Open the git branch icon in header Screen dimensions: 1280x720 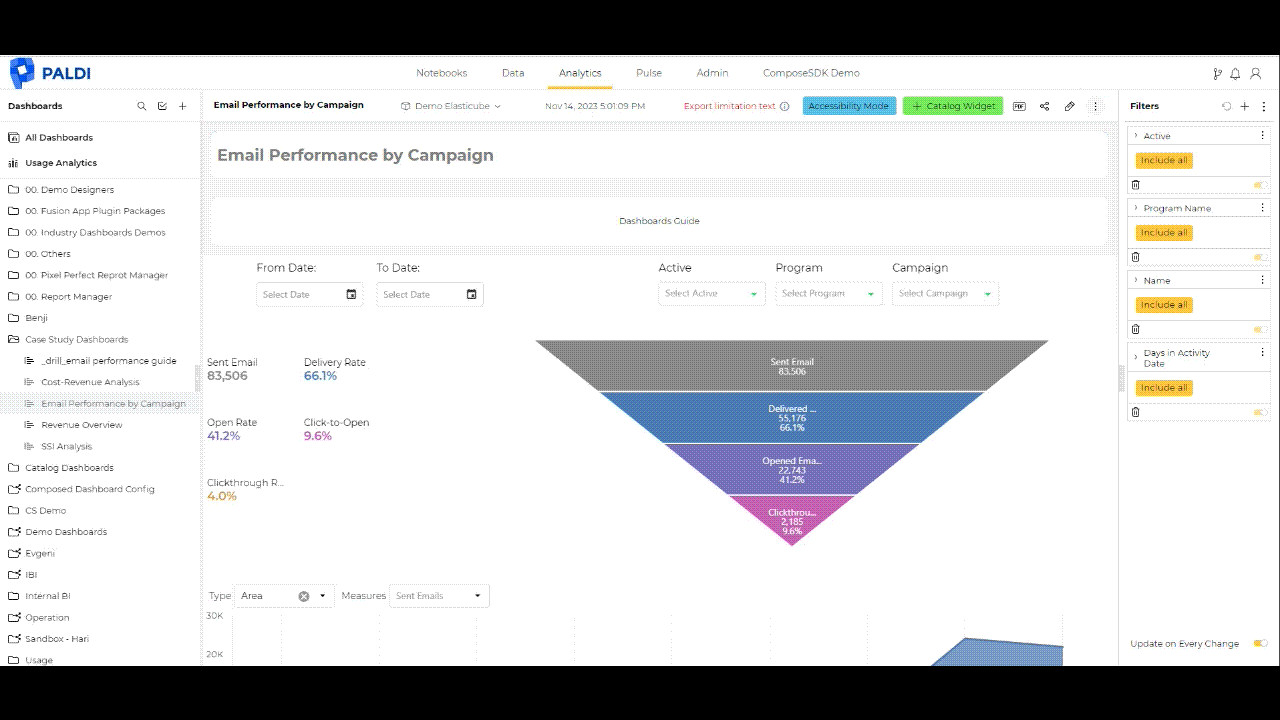click(1217, 74)
